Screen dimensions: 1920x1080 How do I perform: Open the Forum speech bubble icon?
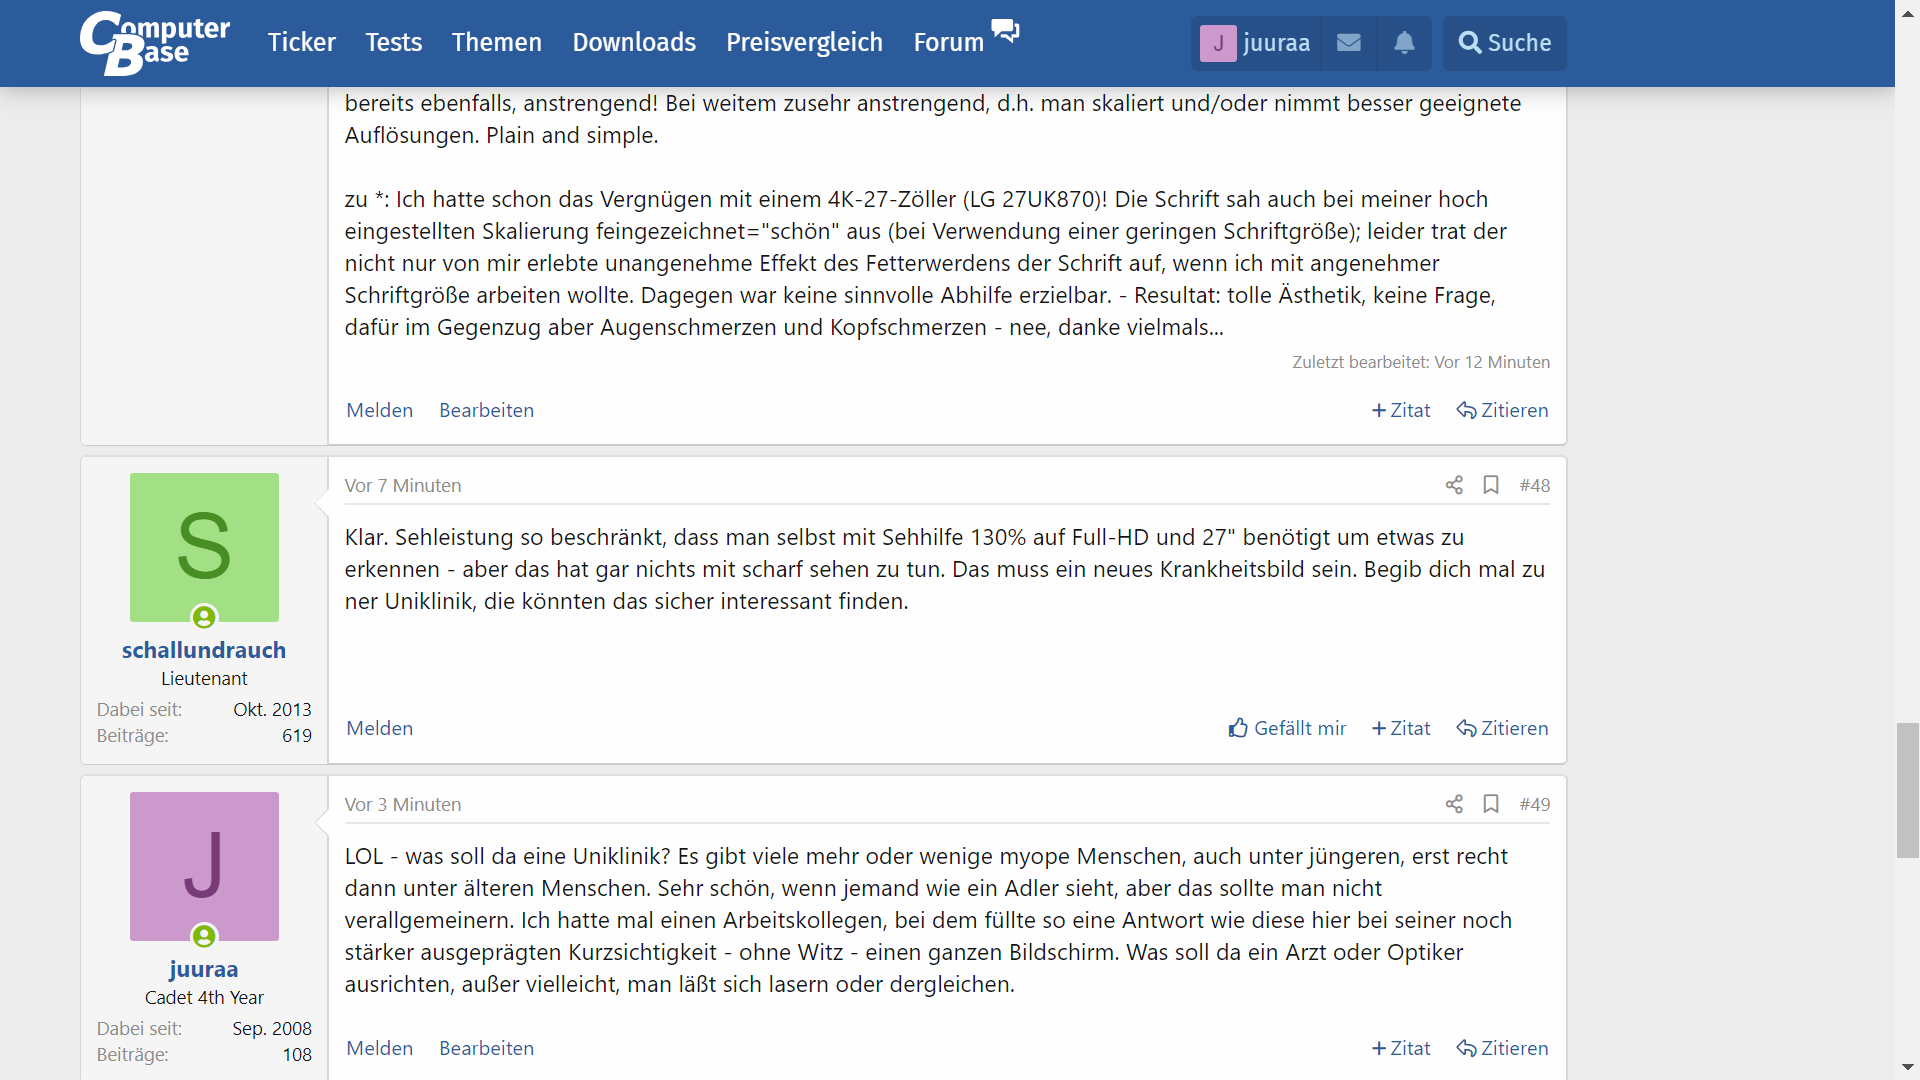[1005, 31]
